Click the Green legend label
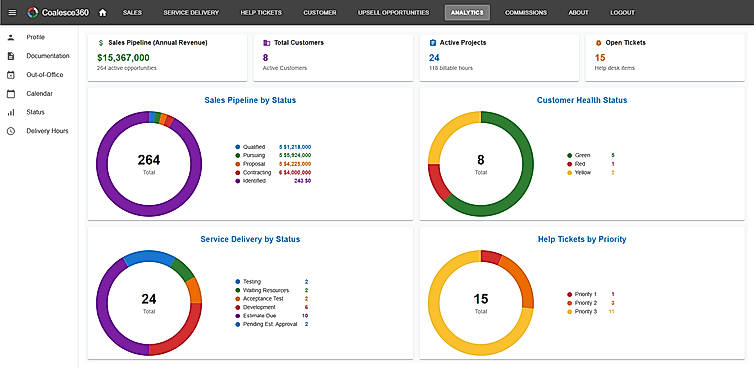The width and height of the screenshot is (754, 368). point(583,155)
